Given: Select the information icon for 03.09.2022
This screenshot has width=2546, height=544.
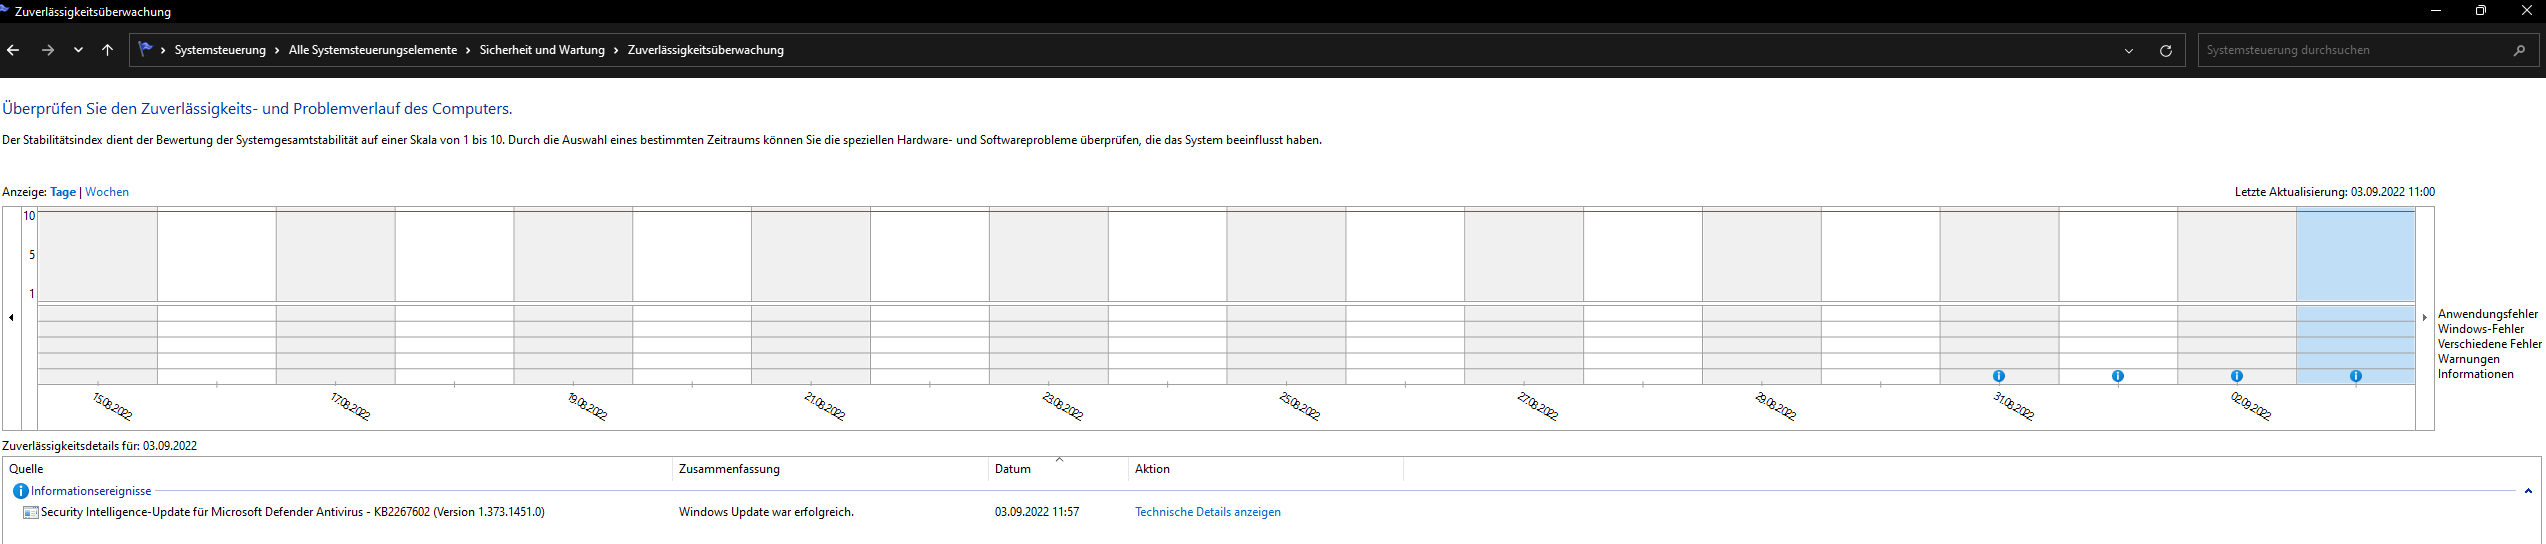Looking at the screenshot, I should point(2356,376).
